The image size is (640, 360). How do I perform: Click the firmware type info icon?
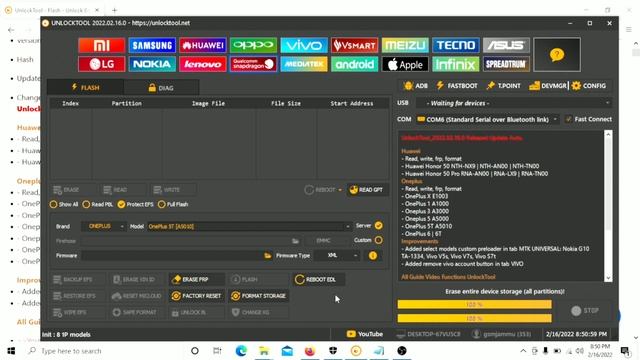coord(373,256)
